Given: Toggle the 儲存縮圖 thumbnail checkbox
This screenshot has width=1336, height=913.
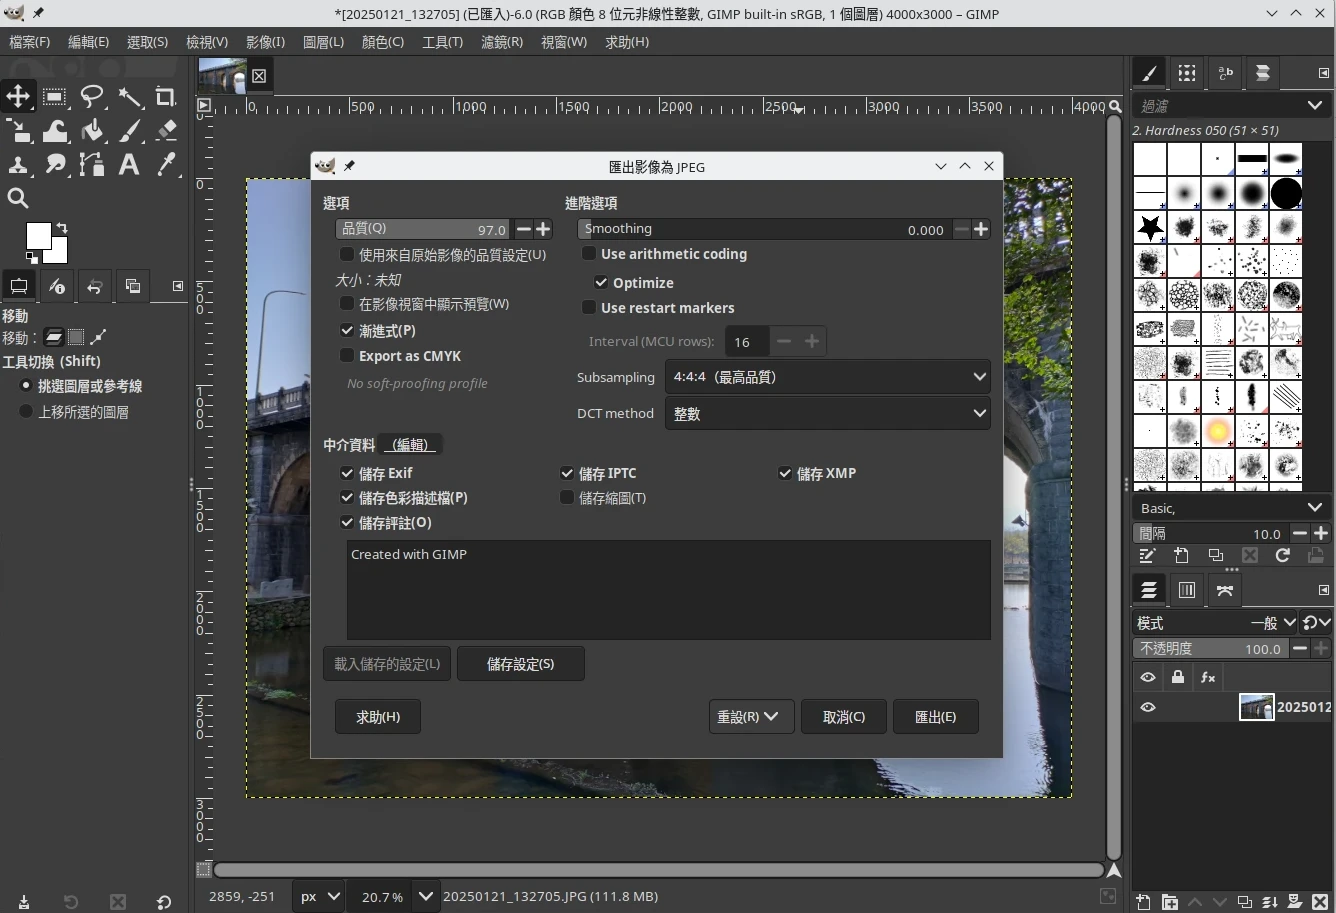Looking at the screenshot, I should 567,498.
